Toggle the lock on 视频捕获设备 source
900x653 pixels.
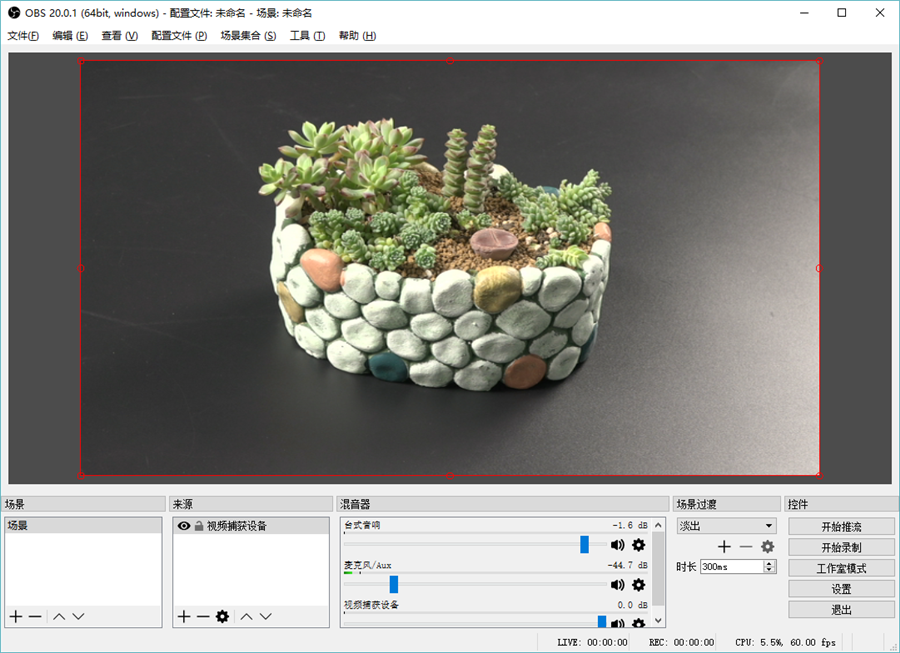(199, 526)
